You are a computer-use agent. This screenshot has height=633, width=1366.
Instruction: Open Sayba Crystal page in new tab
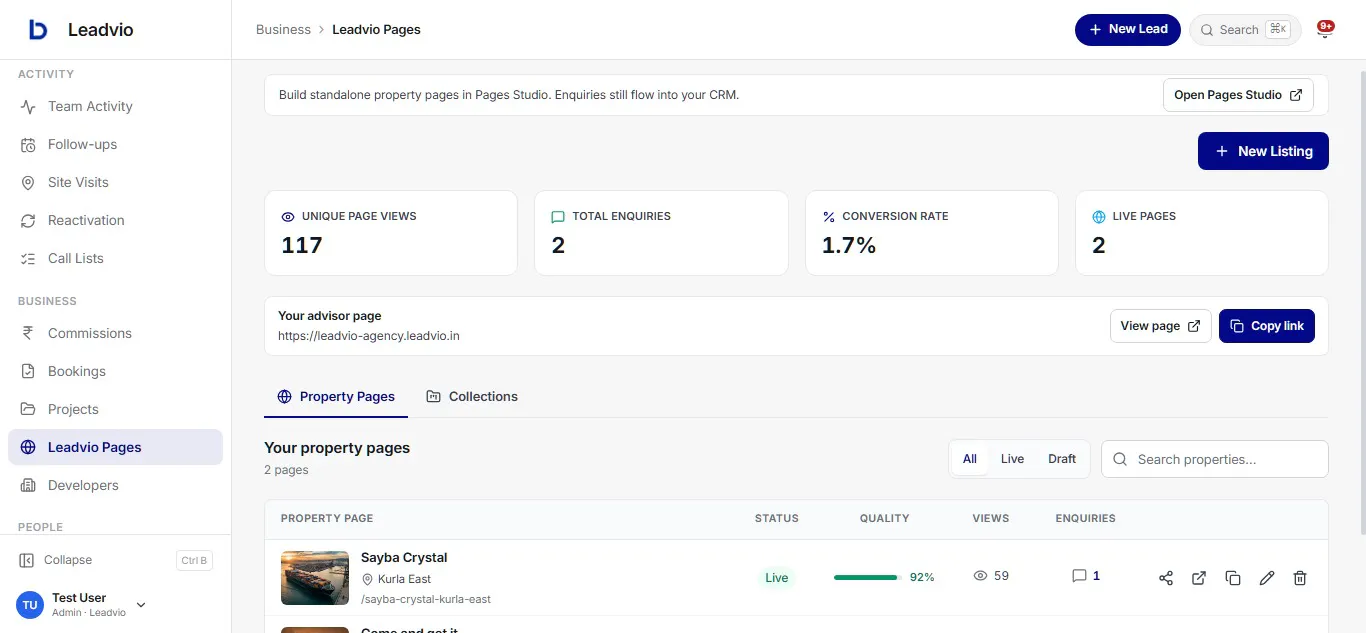[x=1199, y=578]
